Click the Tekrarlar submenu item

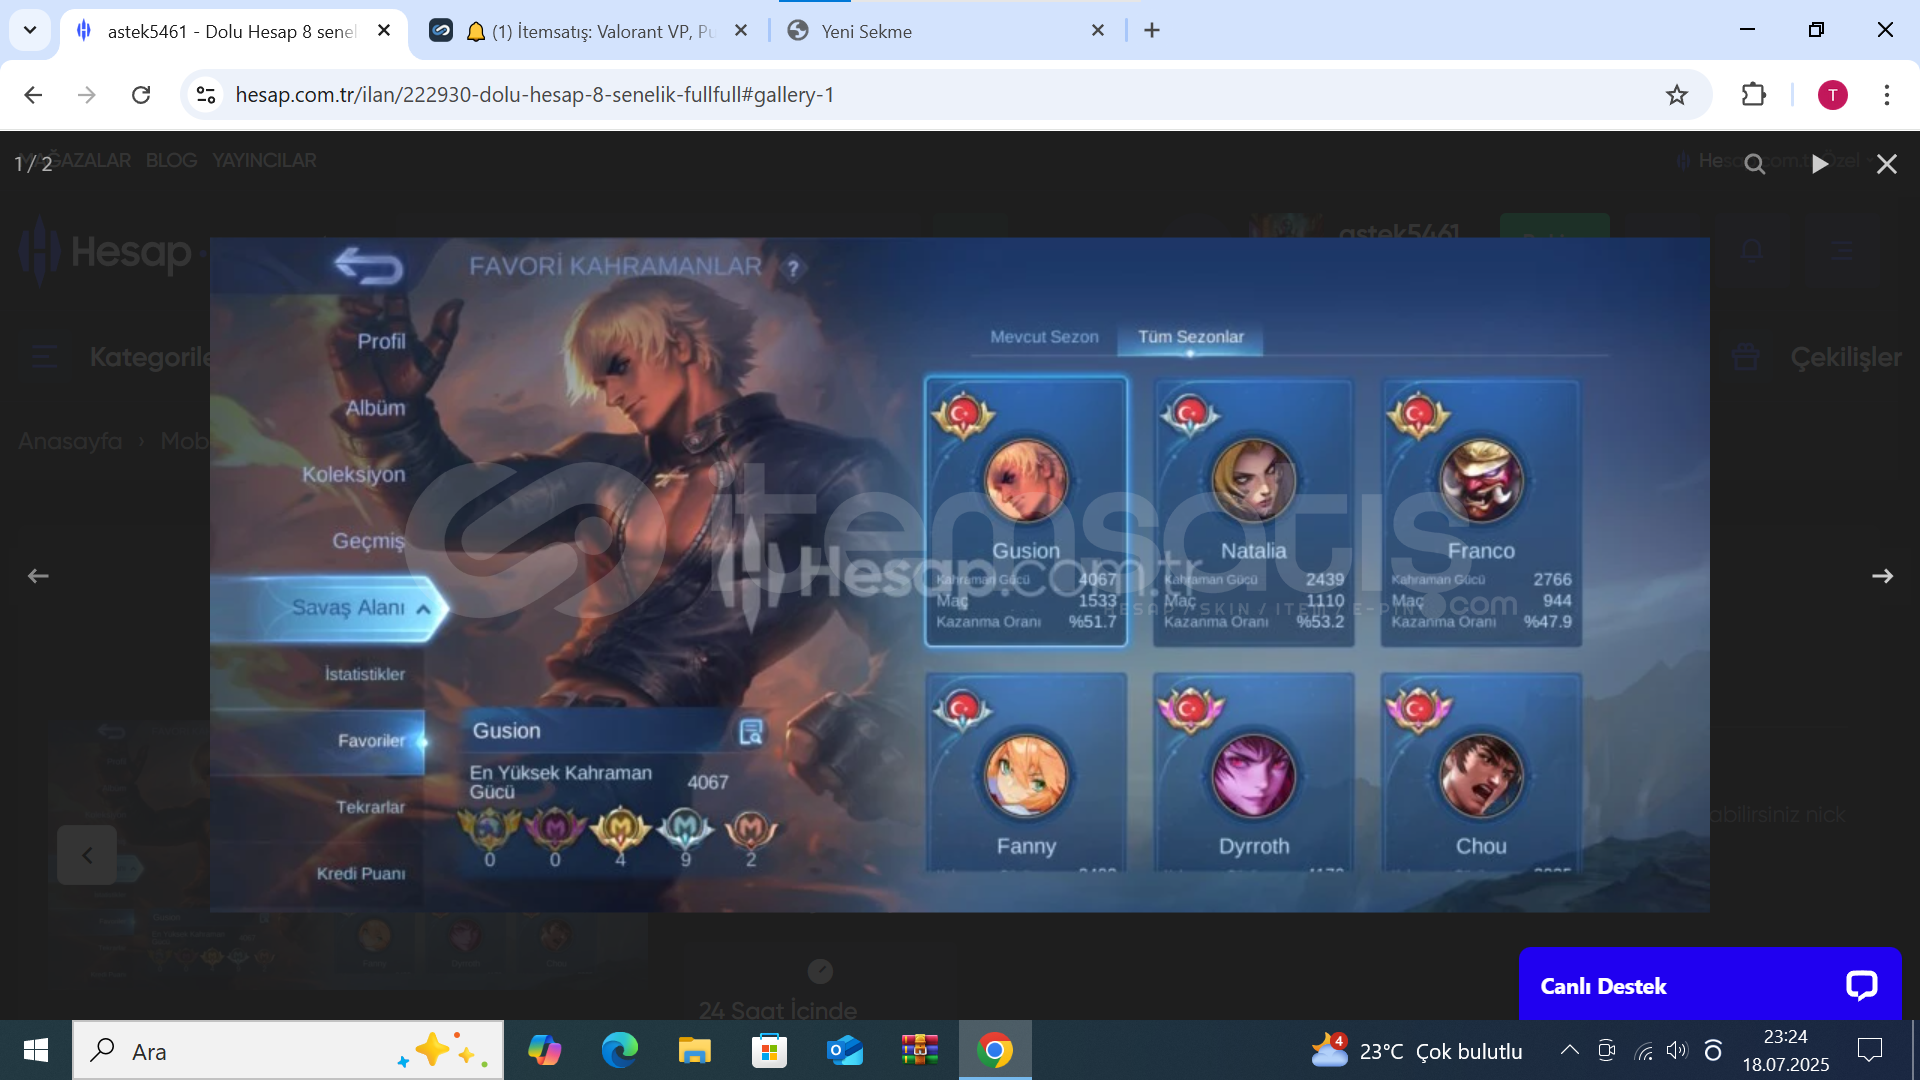(x=370, y=807)
